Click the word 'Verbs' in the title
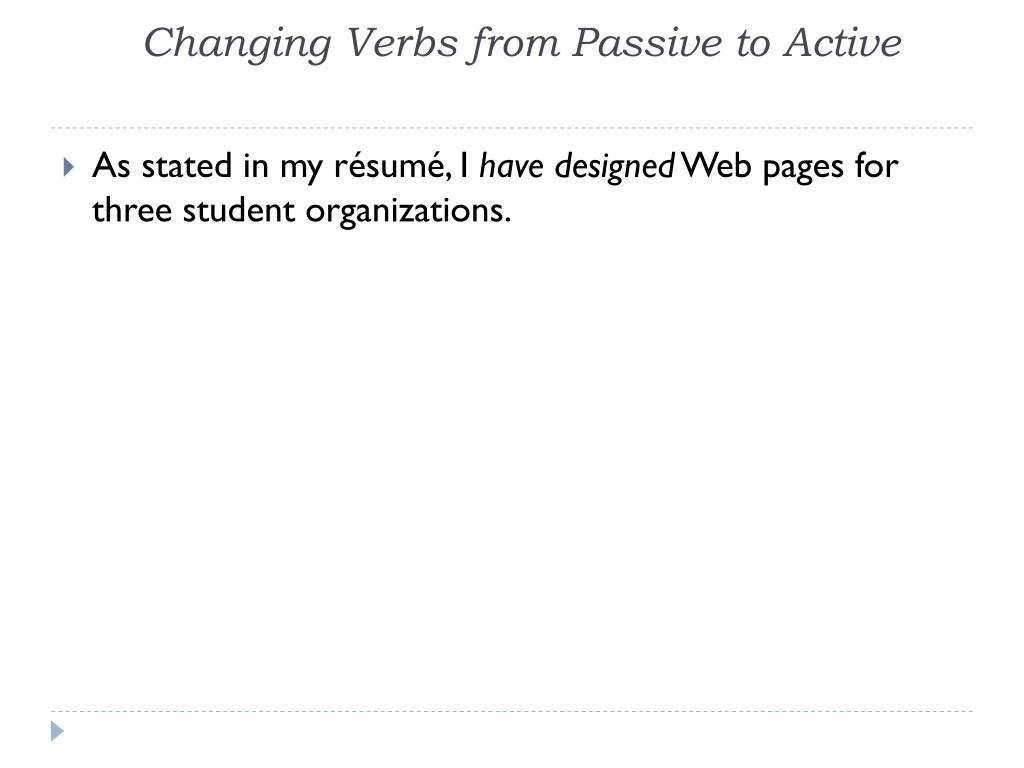Image resolution: width=1024 pixels, height=768 pixels. (402, 43)
